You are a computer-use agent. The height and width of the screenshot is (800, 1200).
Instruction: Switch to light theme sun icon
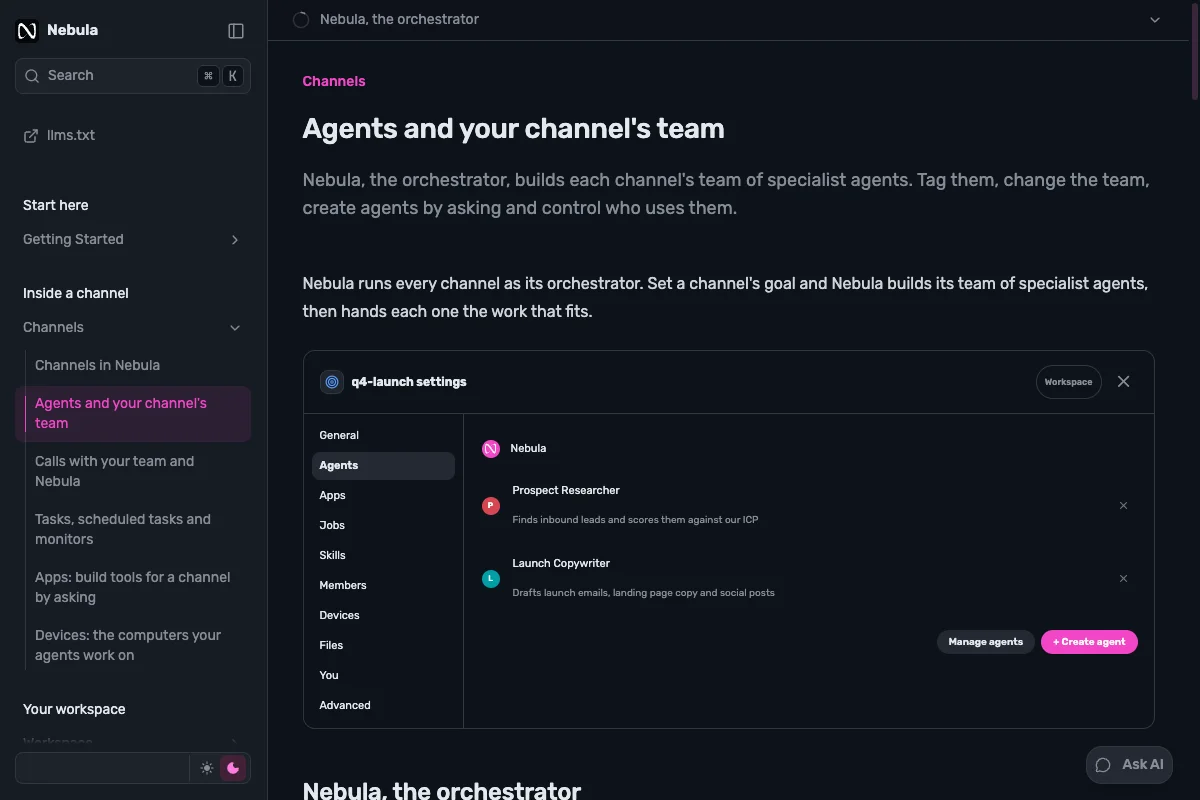[x=207, y=768]
